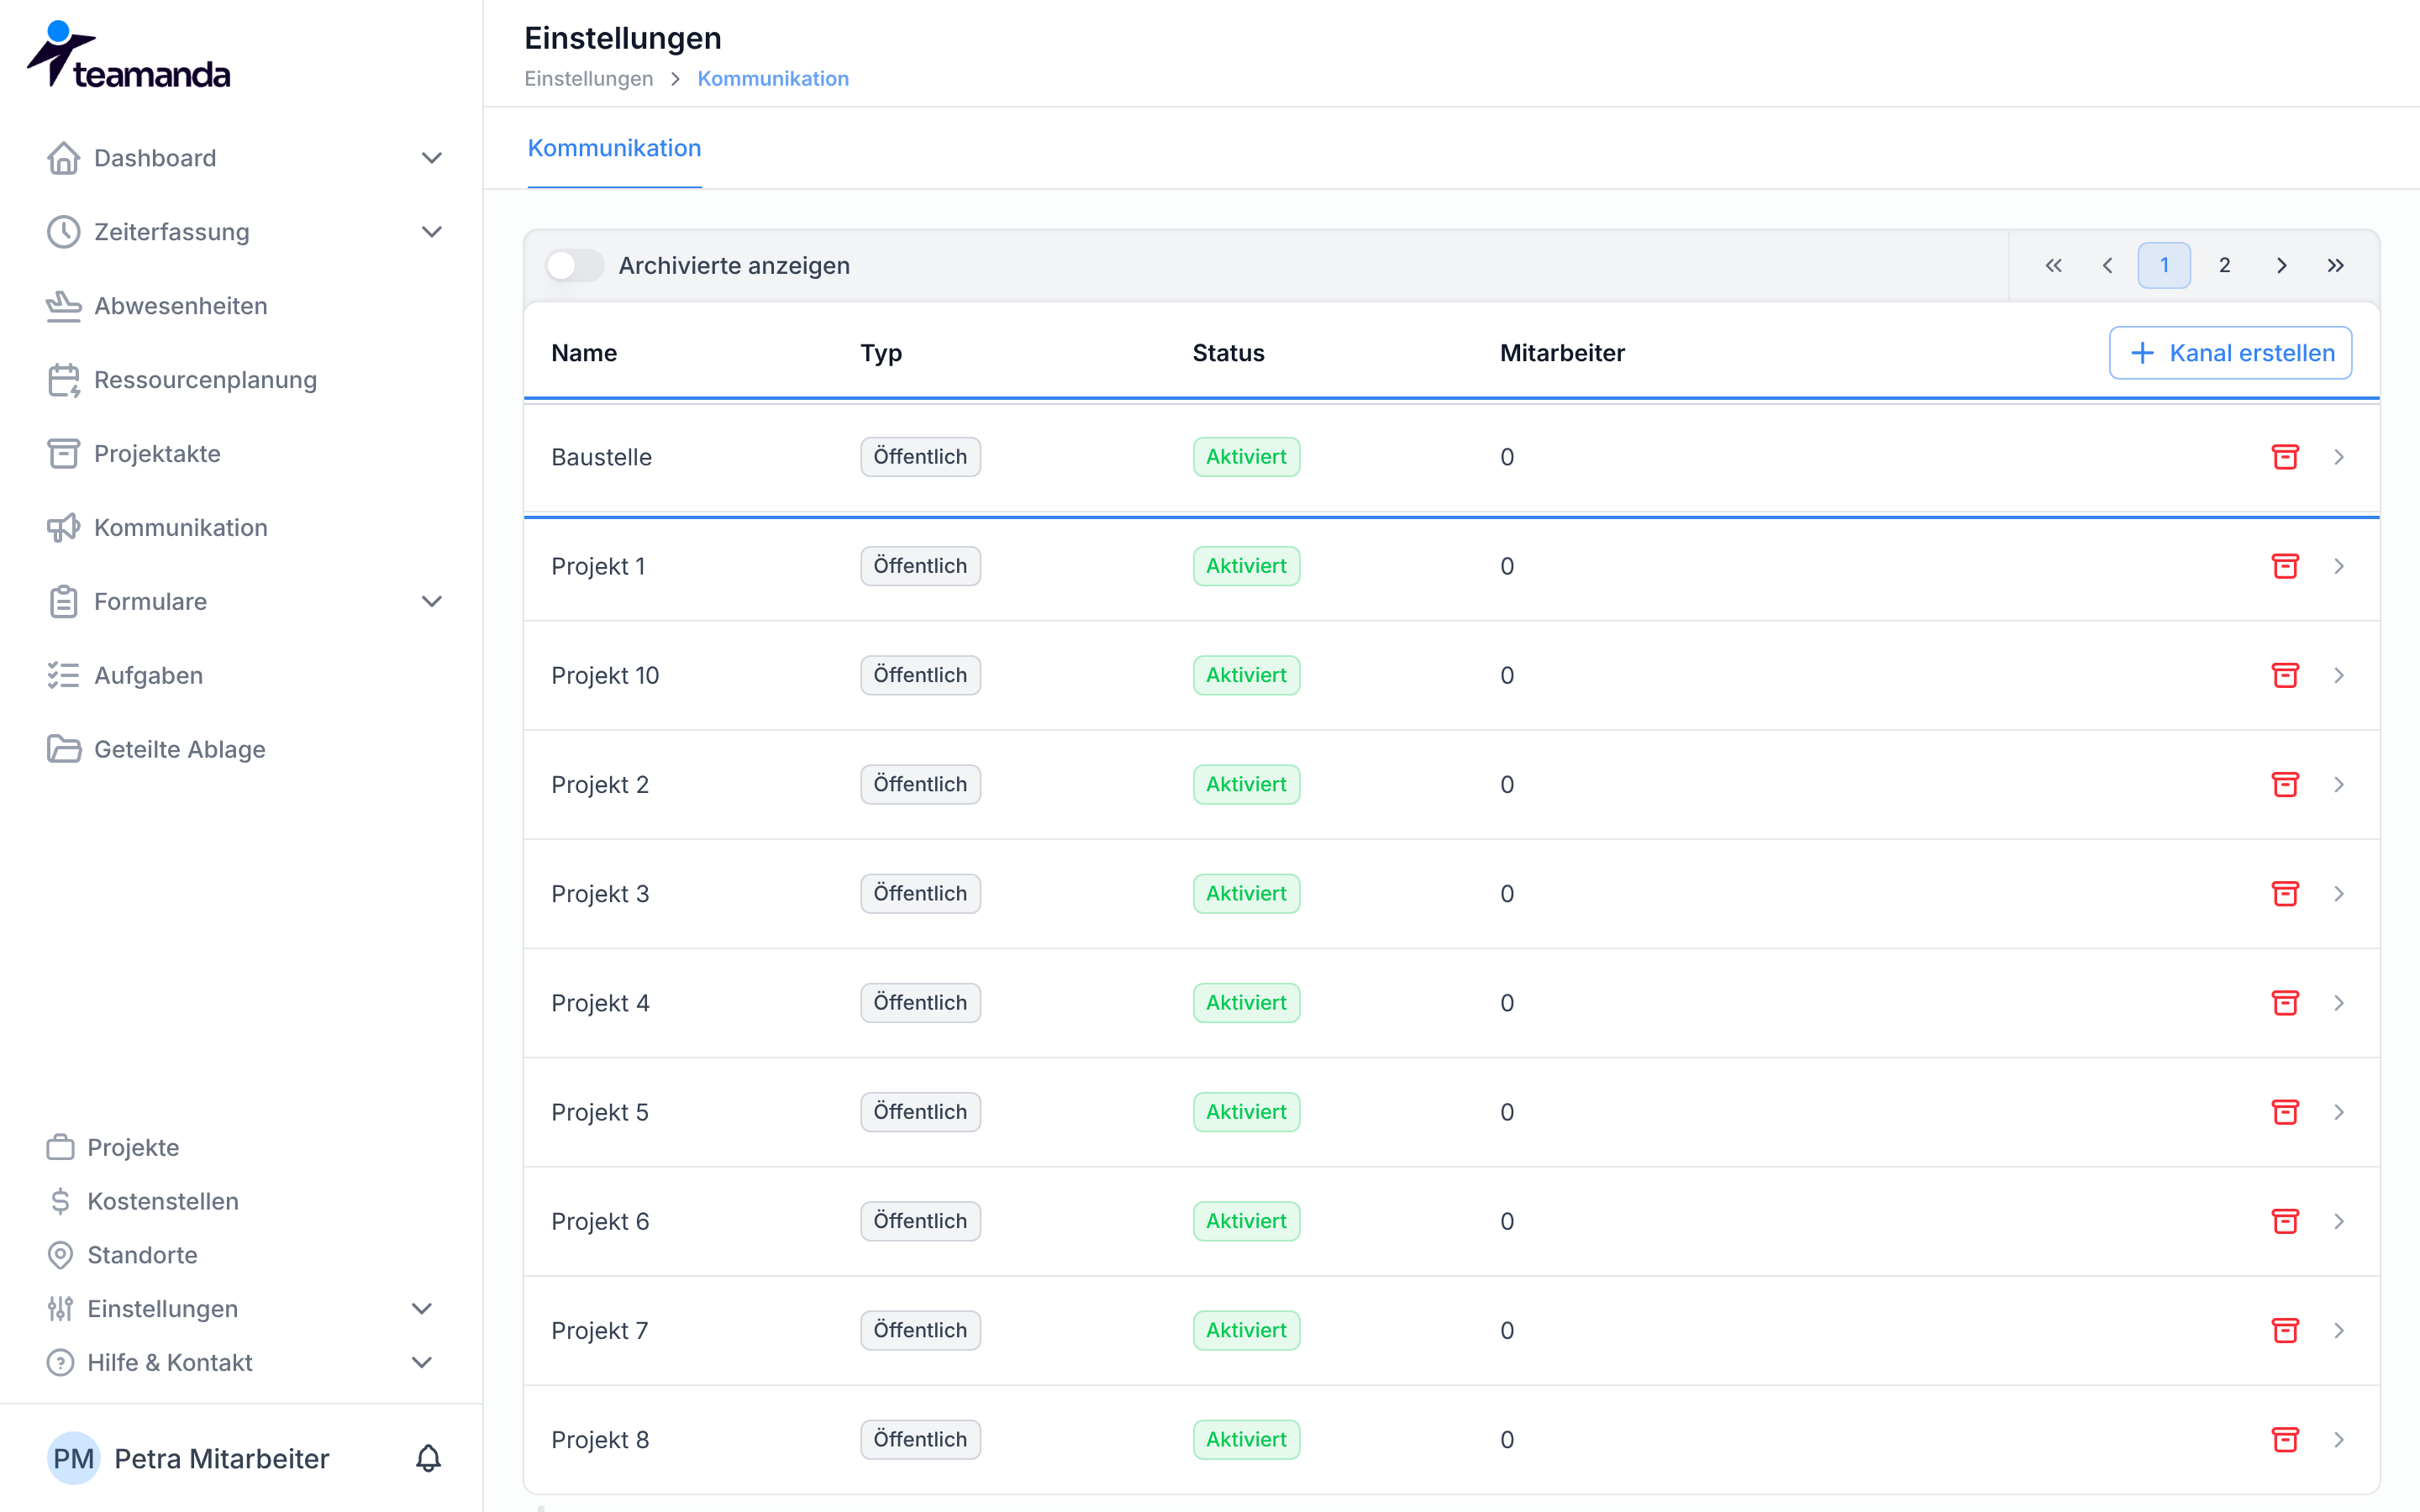The width and height of the screenshot is (2420, 1512).
Task: Expand the Dashboard menu chevron
Action: coord(431,158)
